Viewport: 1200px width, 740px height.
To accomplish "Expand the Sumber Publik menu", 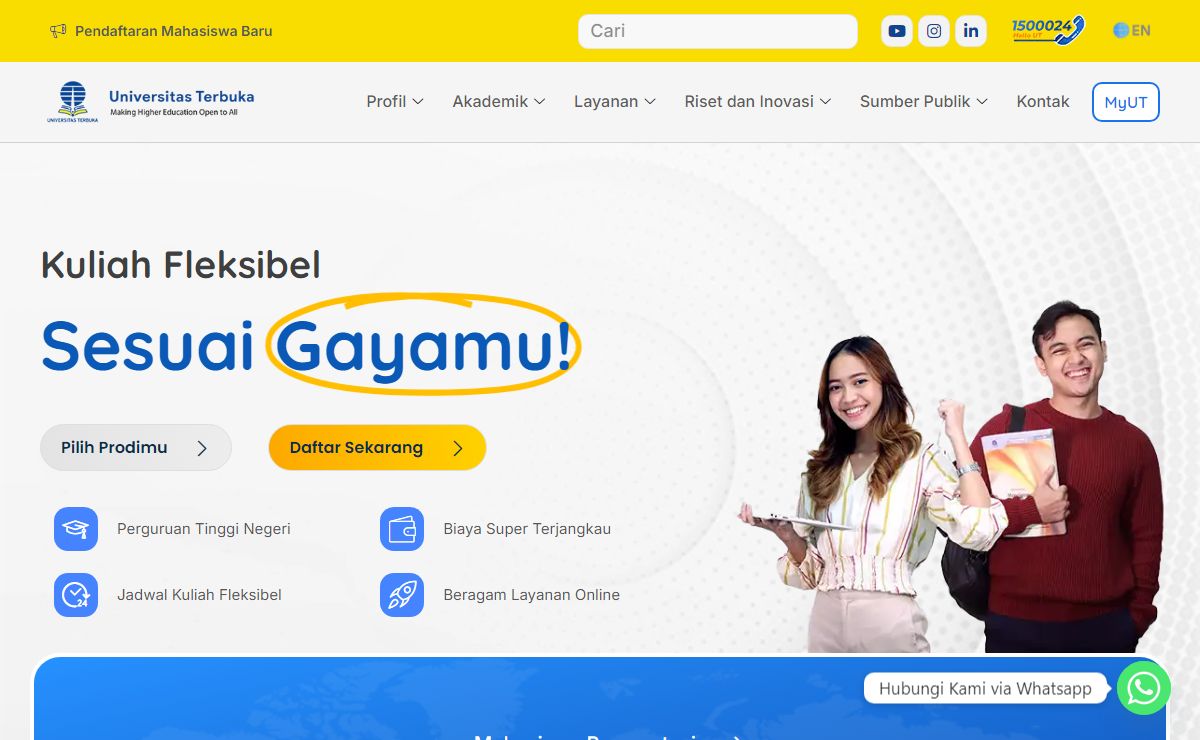I will coord(924,101).
